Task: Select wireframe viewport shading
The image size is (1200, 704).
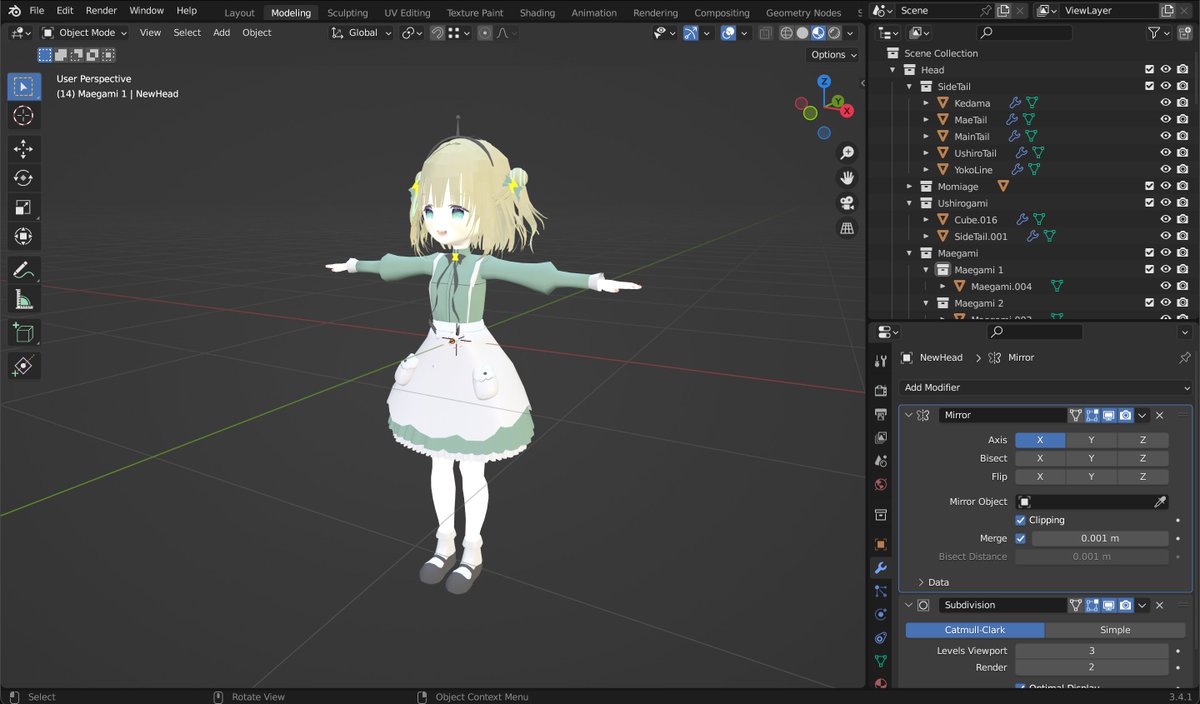Action: pos(786,33)
